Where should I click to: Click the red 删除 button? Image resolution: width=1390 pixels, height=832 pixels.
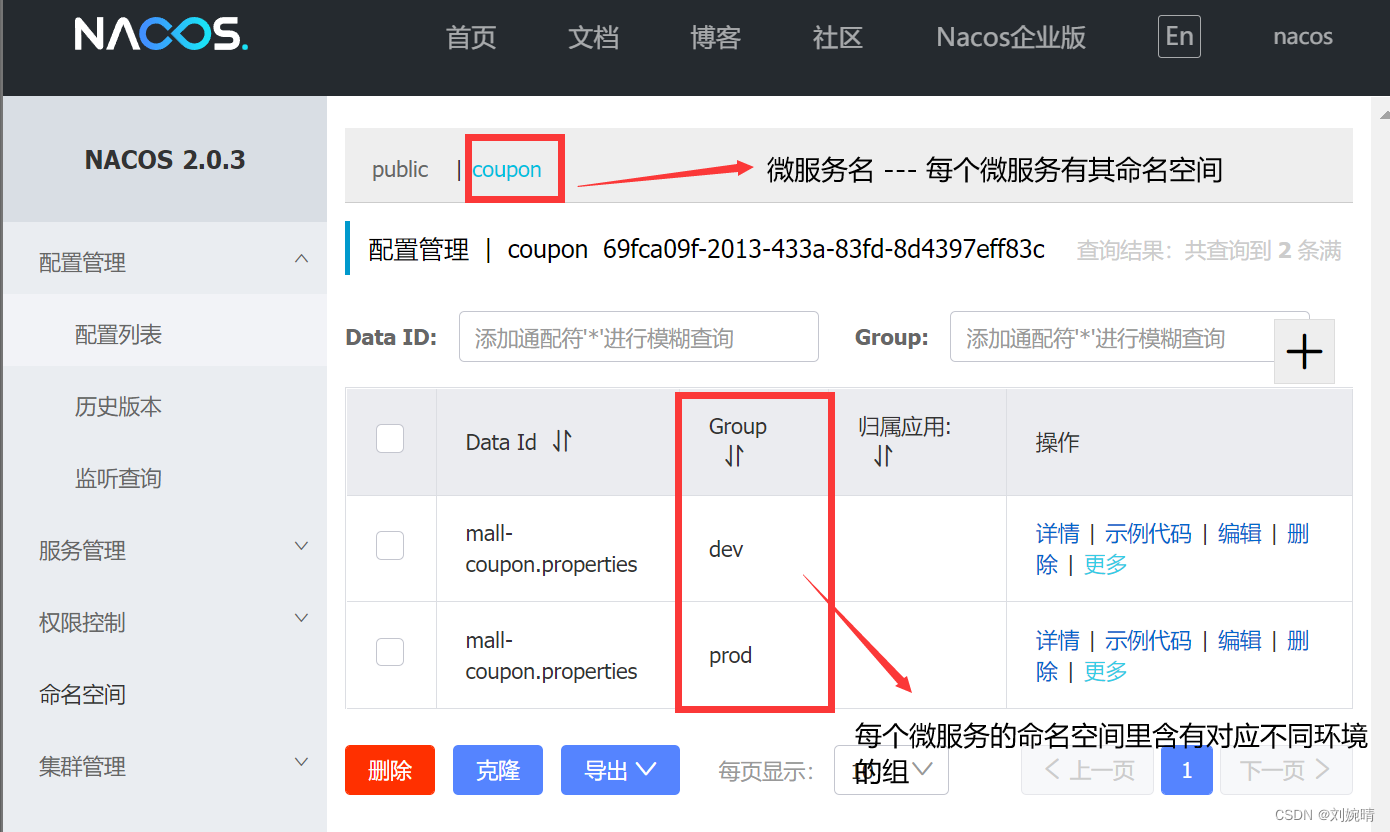[390, 770]
